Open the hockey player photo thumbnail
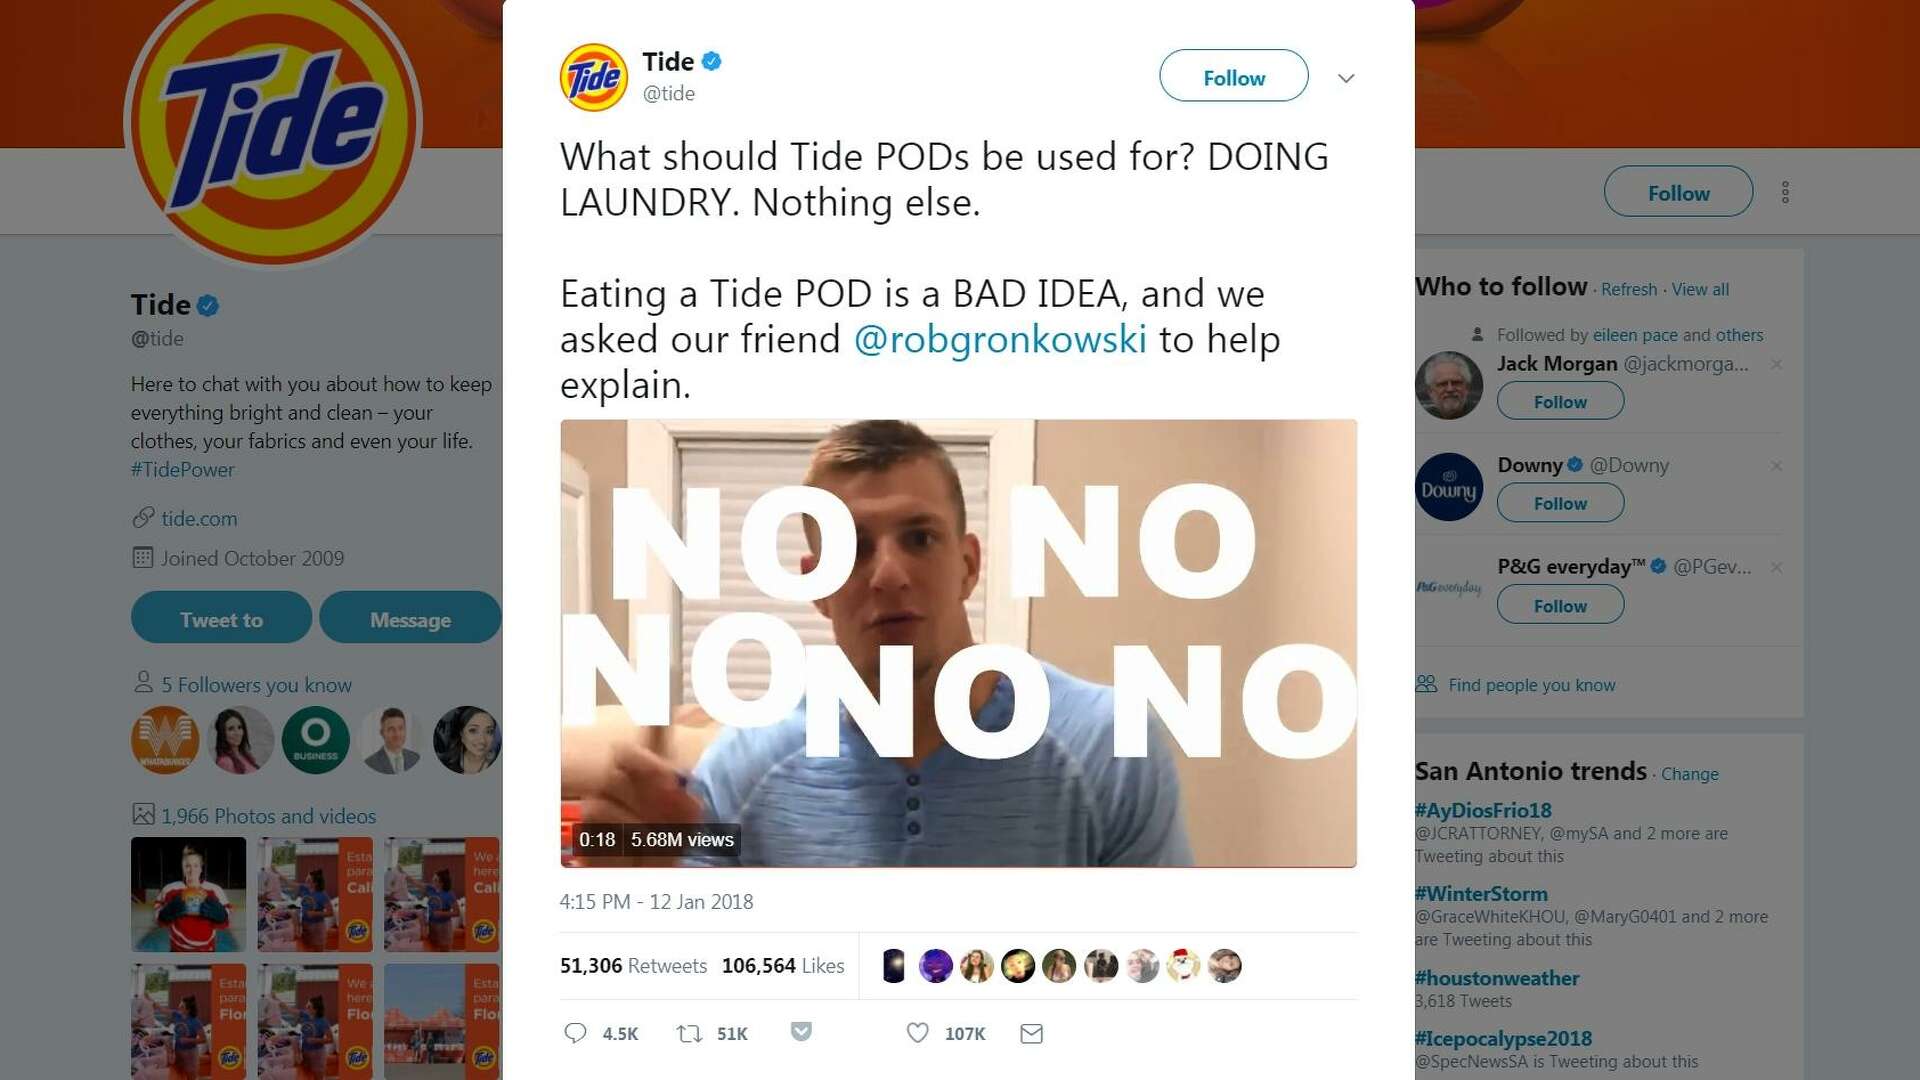The width and height of the screenshot is (1920, 1080). coord(188,894)
